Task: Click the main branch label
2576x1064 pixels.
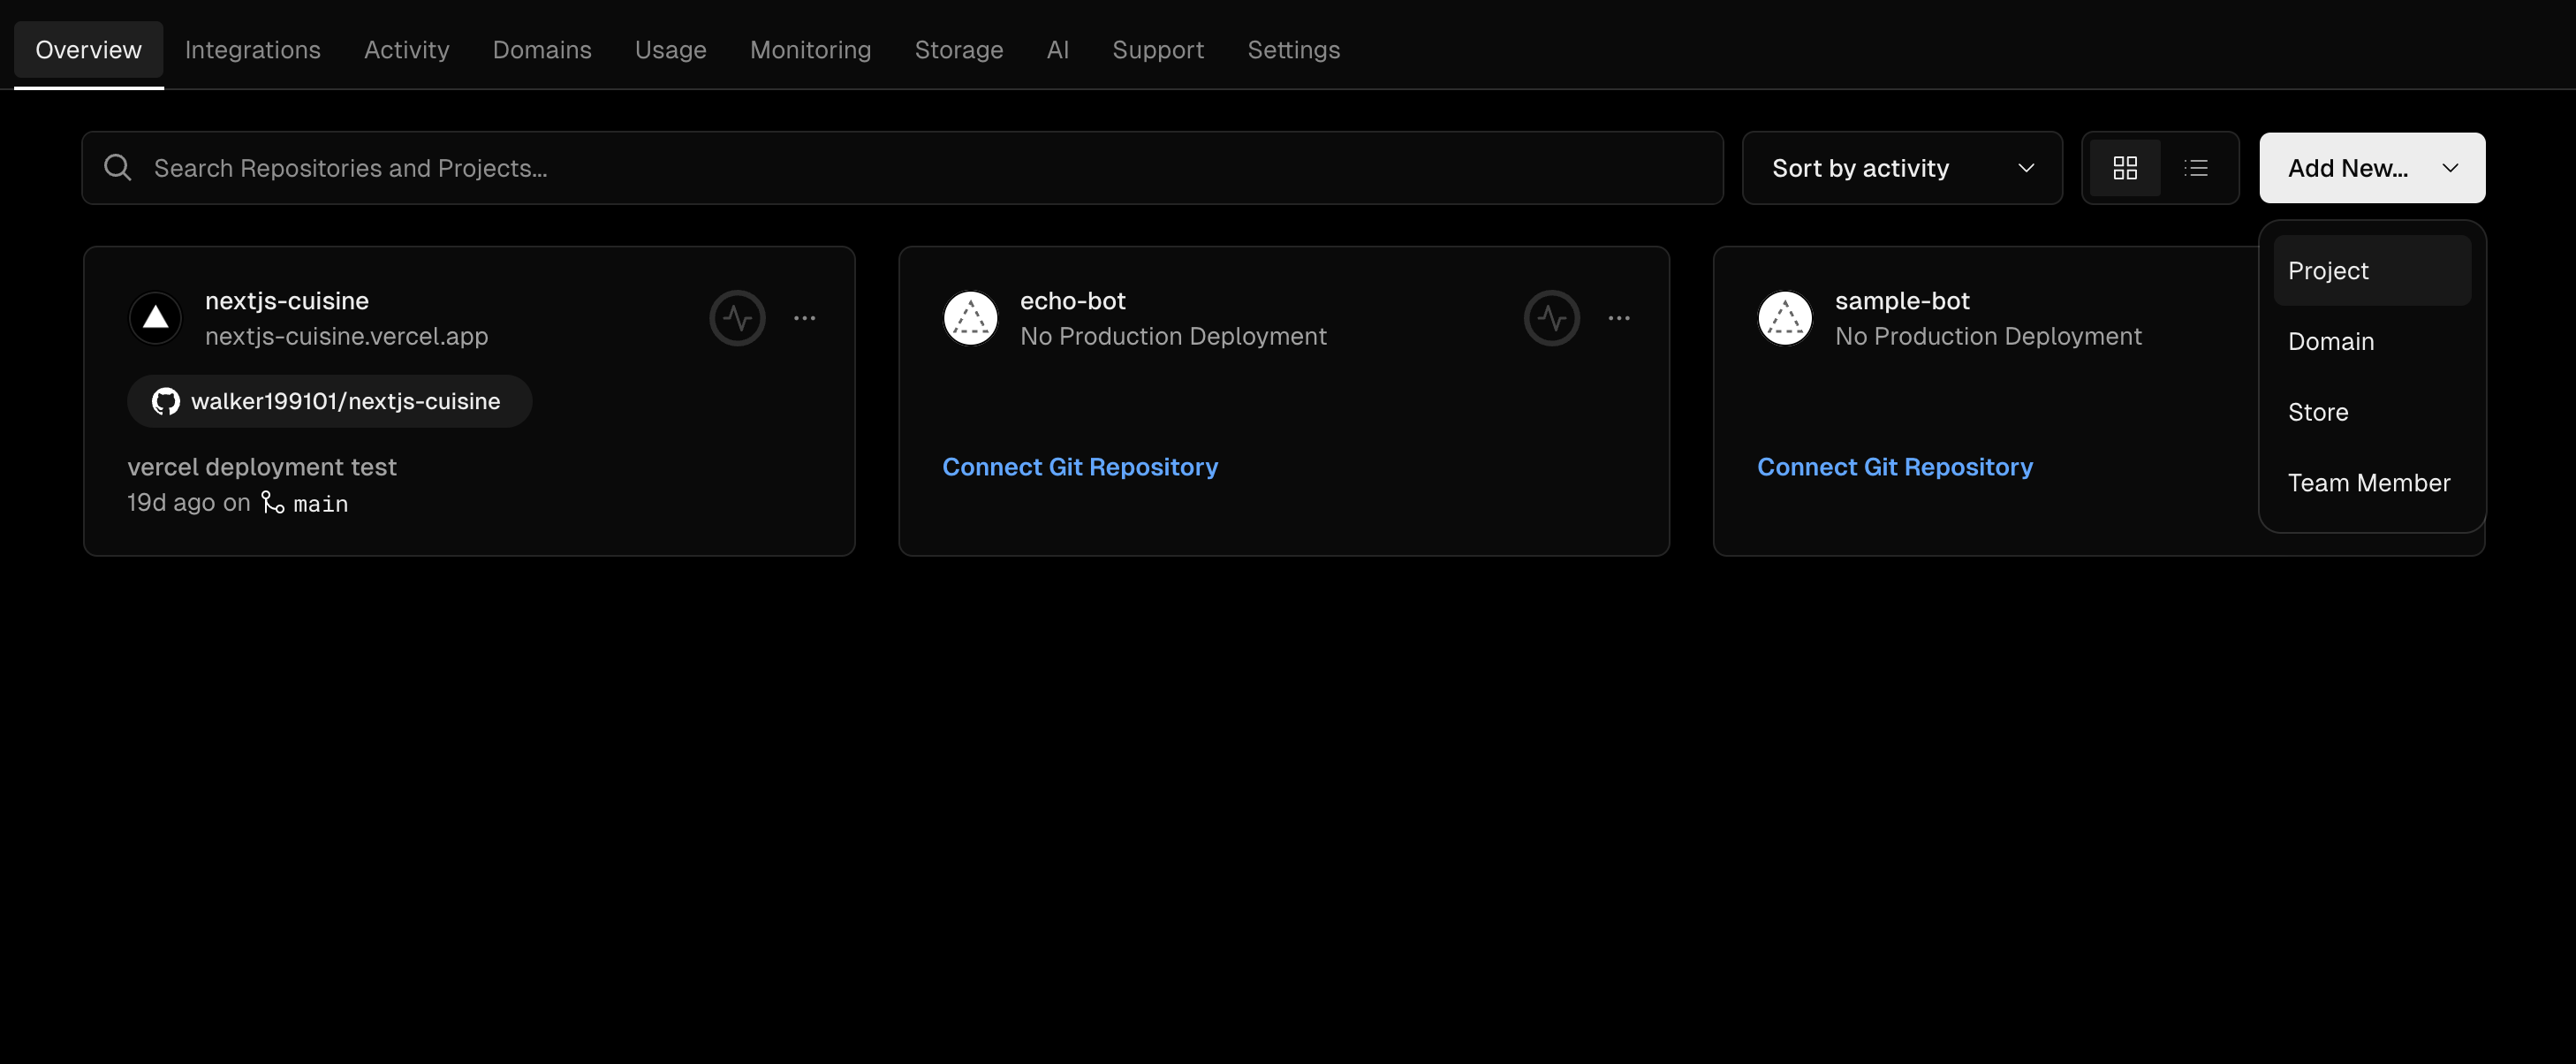Action: pos(321,504)
